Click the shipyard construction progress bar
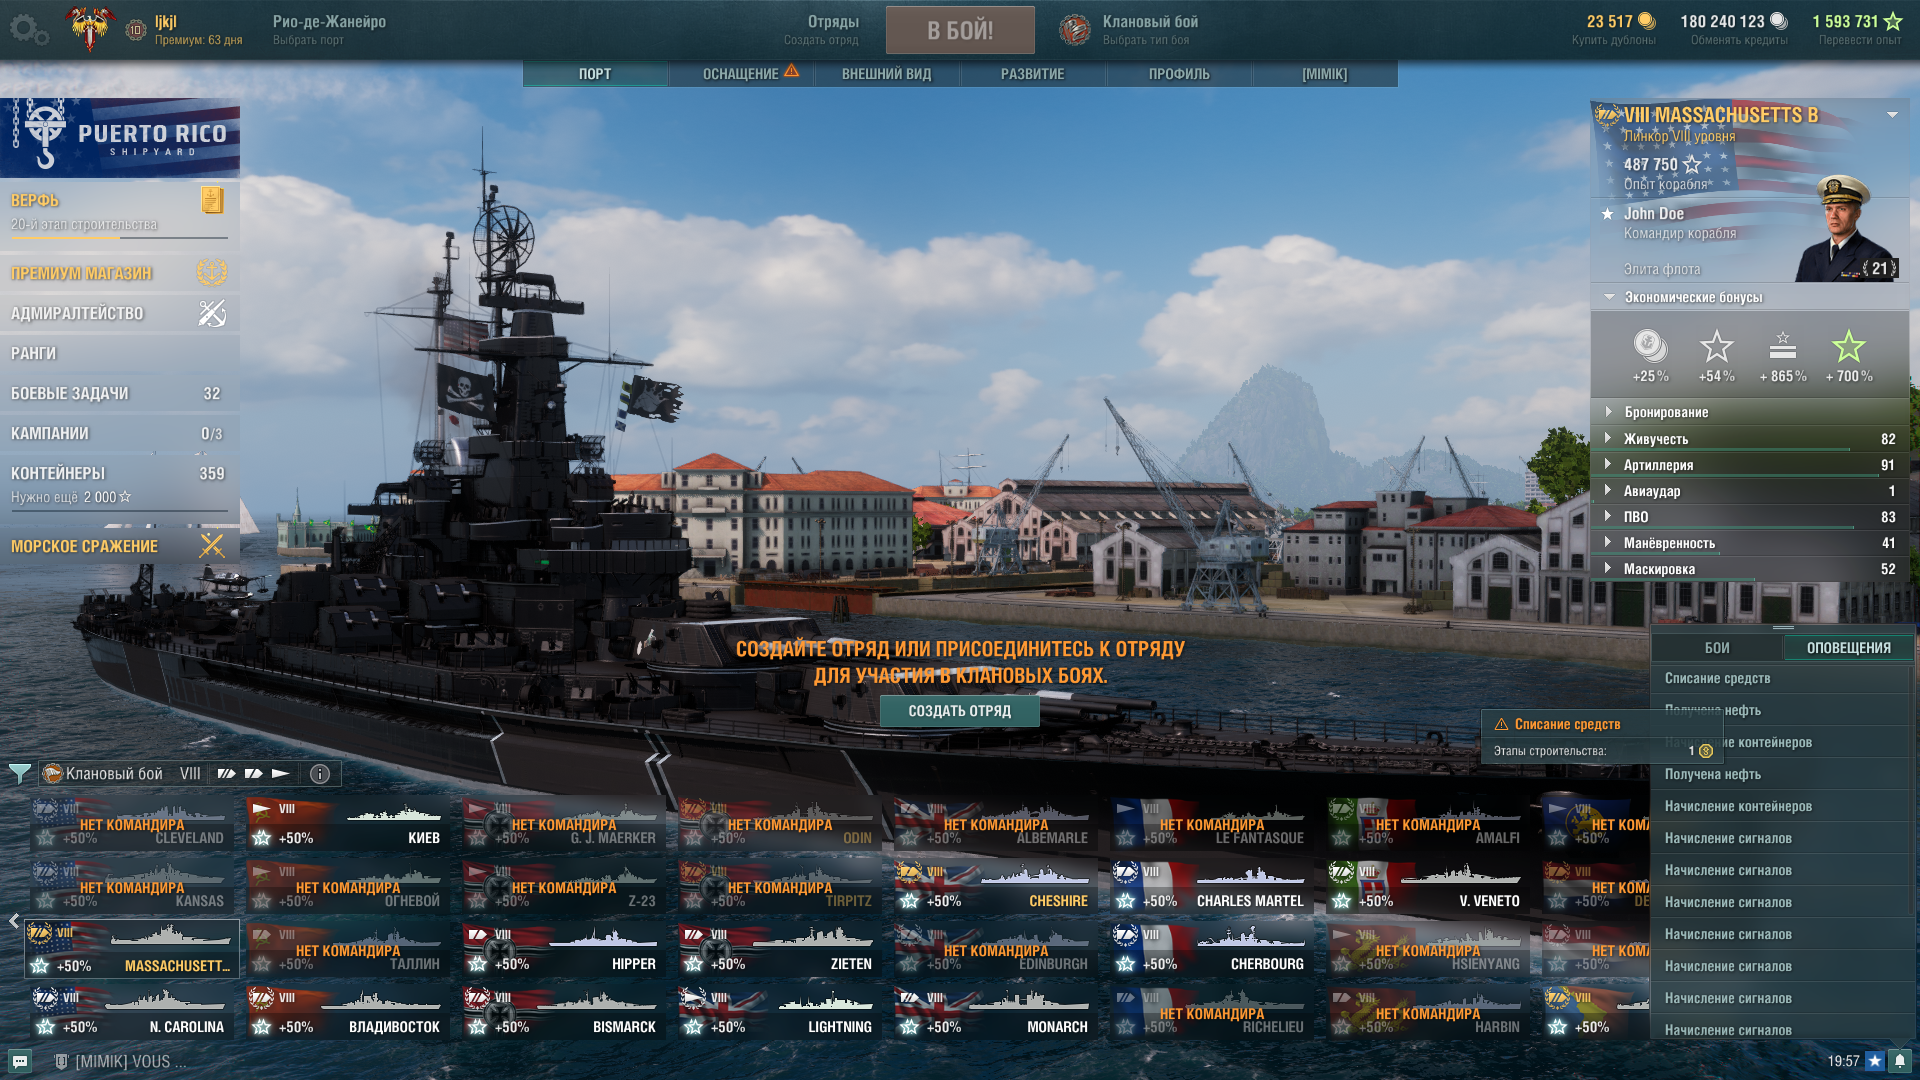This screenshot has width=1920, height=1080. [x=119, y=238]
